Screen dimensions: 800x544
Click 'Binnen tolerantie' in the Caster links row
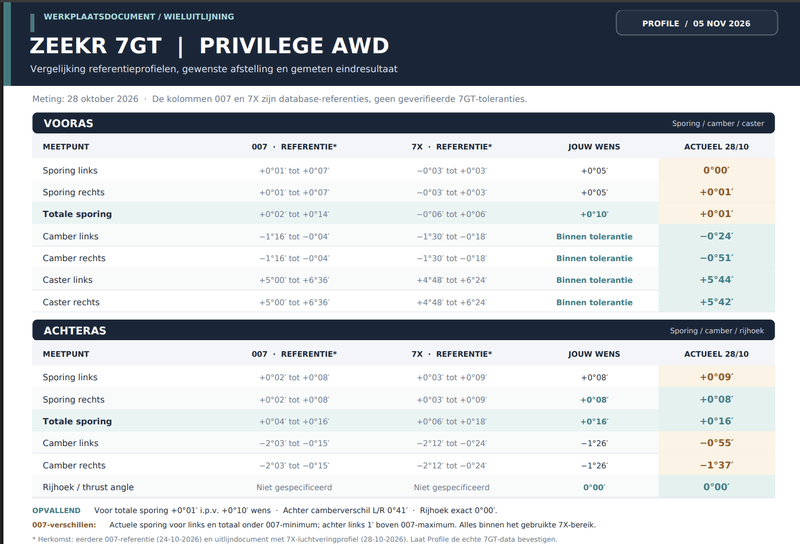click(594, 280)
